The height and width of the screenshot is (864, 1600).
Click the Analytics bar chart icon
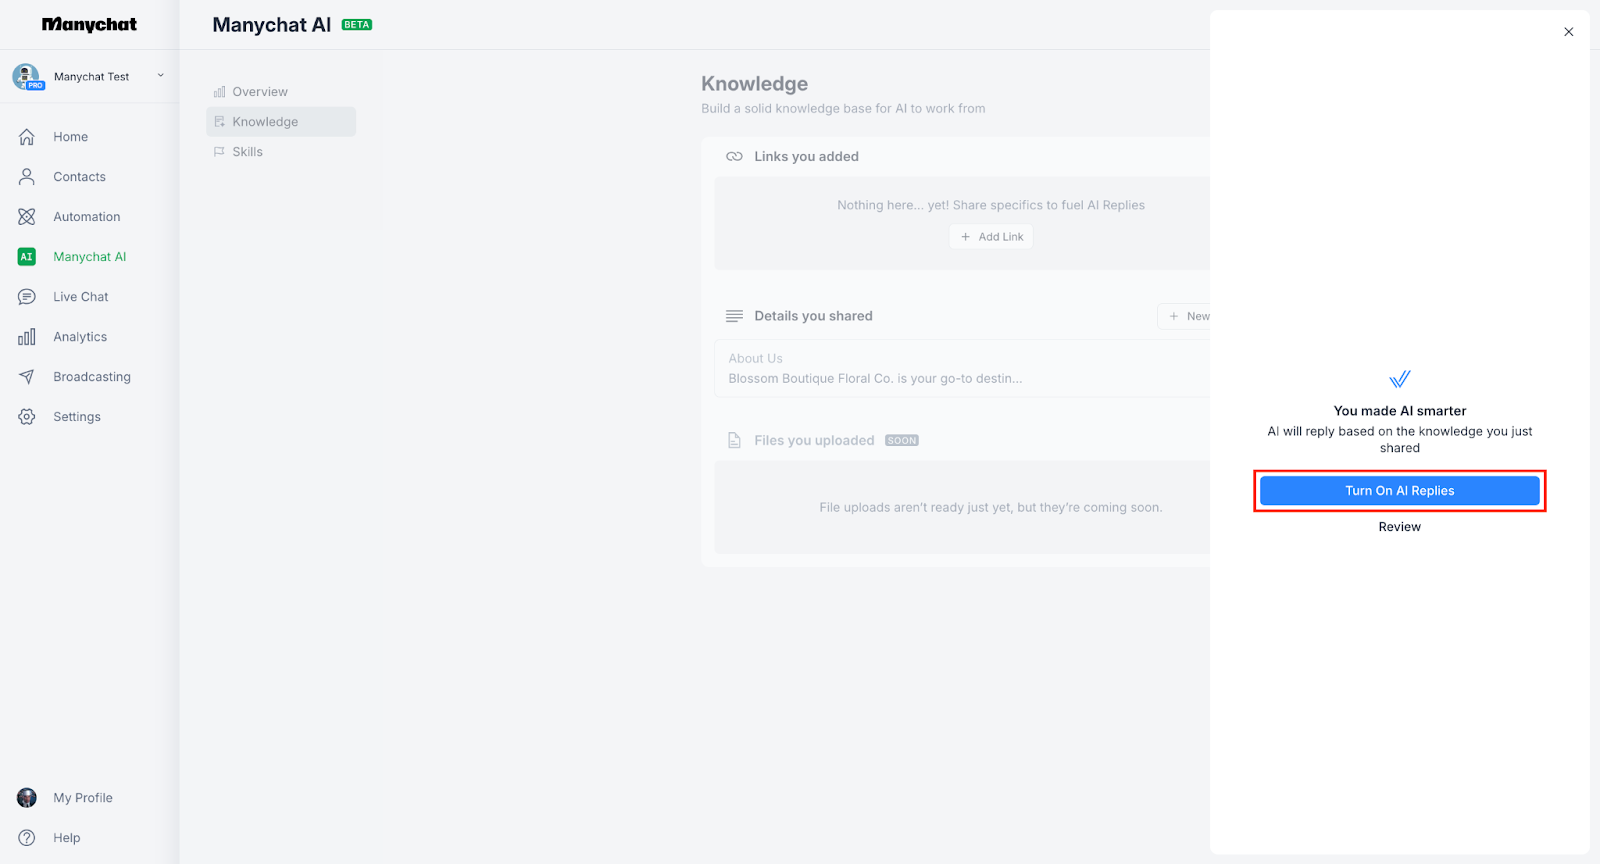pos(27,337)
